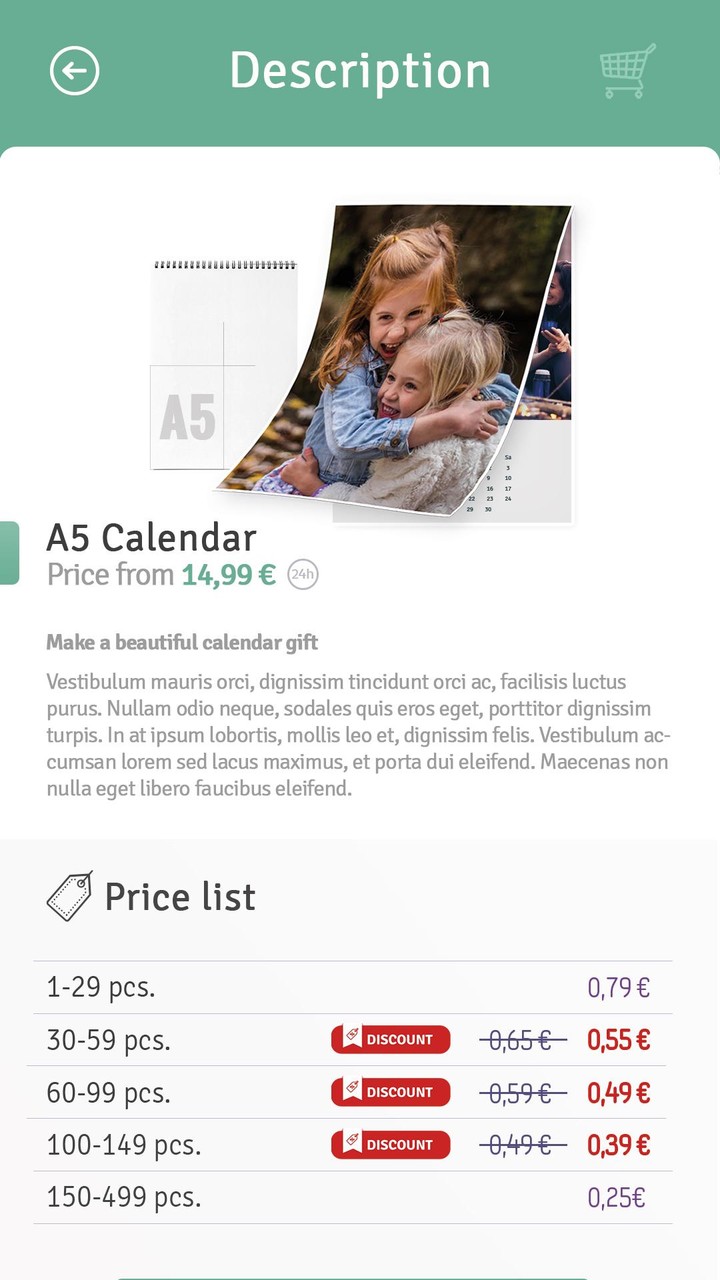
Task: Tap the 24h delivery icon
Action: (302, 575)
